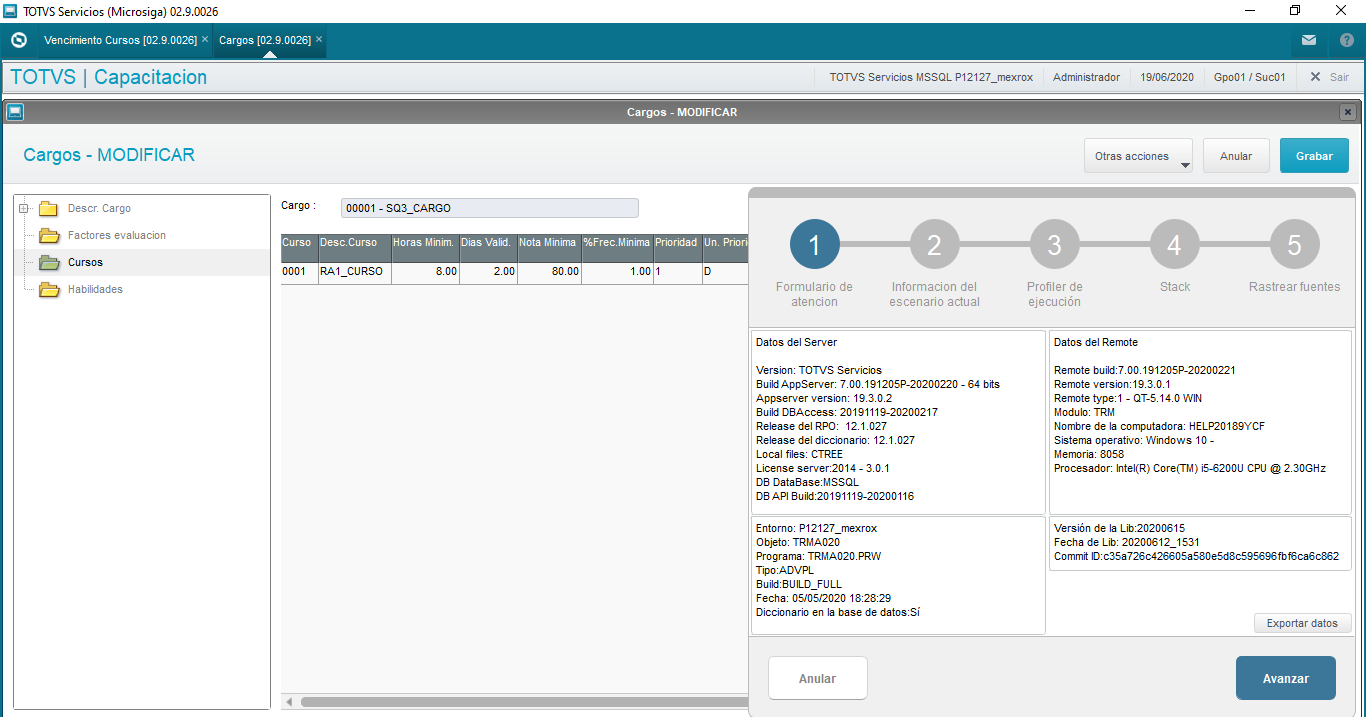The width and height of the screenshot is (1366, 717).
Task: Select the 80.00 nota minima cell
Action: point(549,272)
